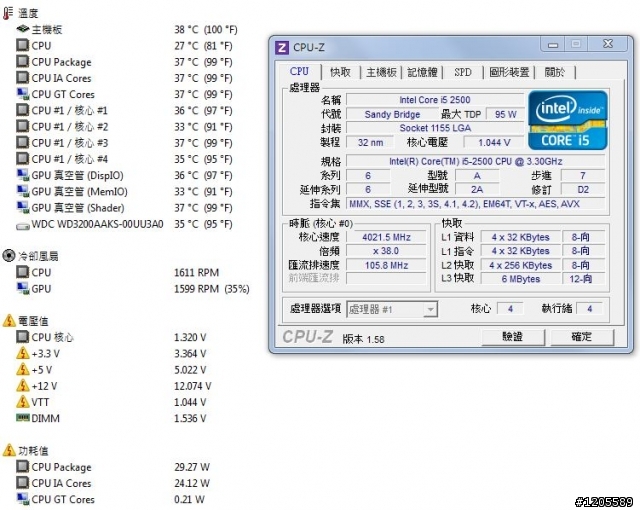
Task: Click the warning icon beside 功耗值
Action: coord(9,450)
